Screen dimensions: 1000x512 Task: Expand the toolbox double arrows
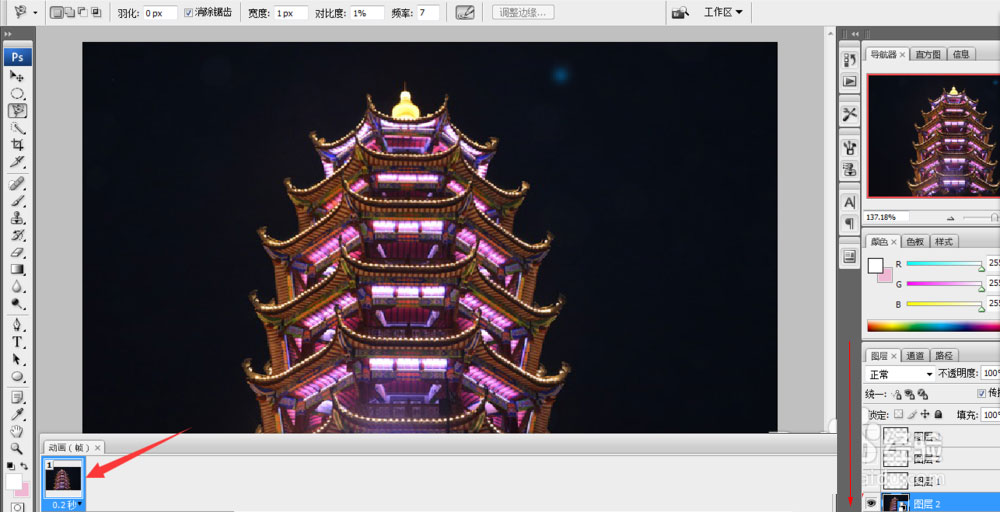point(8,34)
